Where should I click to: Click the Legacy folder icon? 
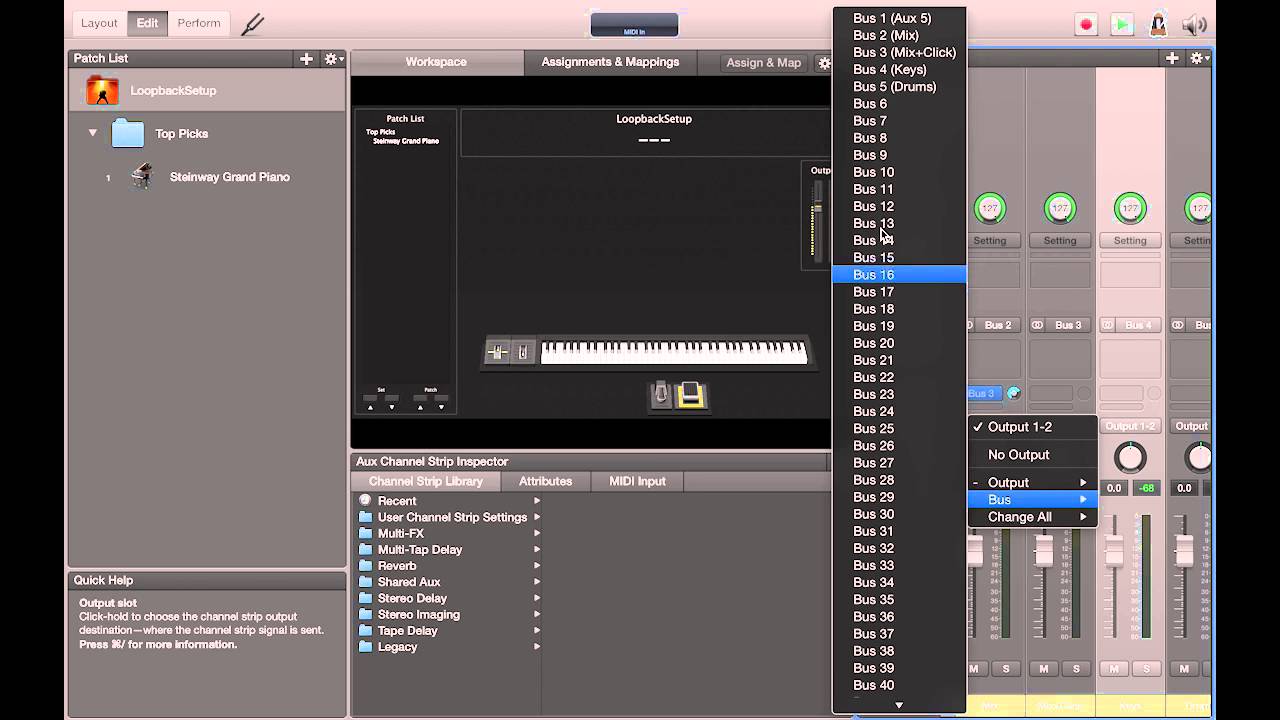(365, 647)
